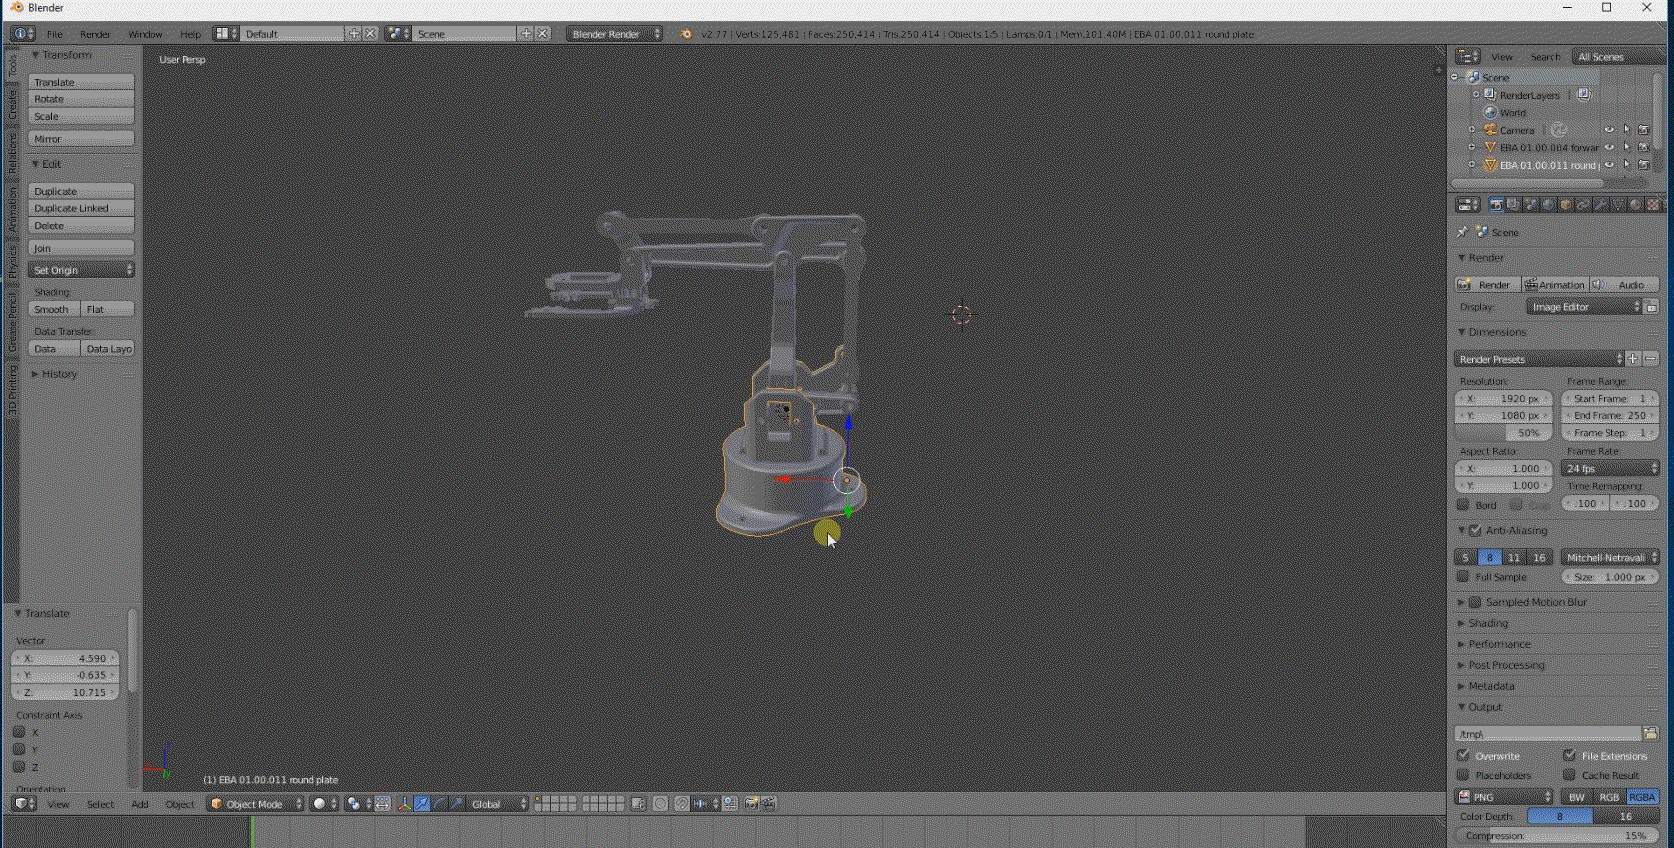Viewport: 1674px width, 848px height.
Task: Click the OpenGL render image icon
Action: (x=752, y=804)
